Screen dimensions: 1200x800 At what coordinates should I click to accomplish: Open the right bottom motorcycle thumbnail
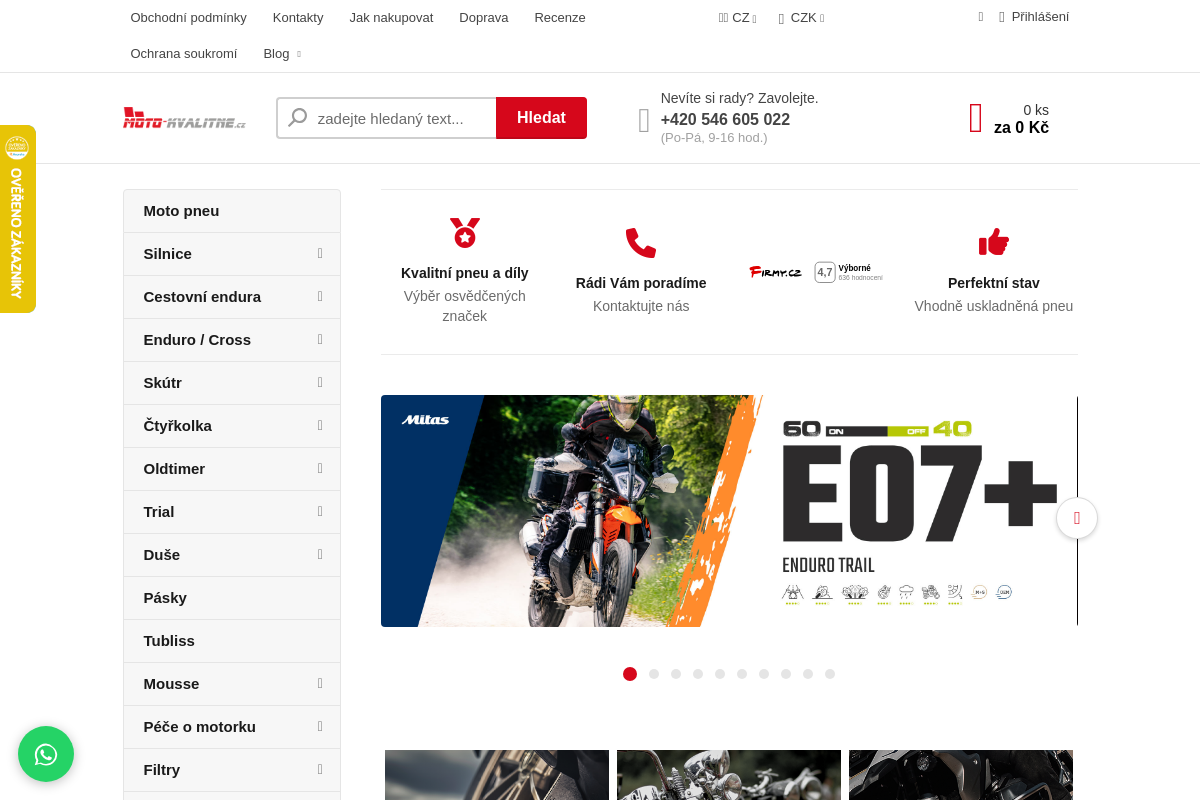(x=961, y=775)
